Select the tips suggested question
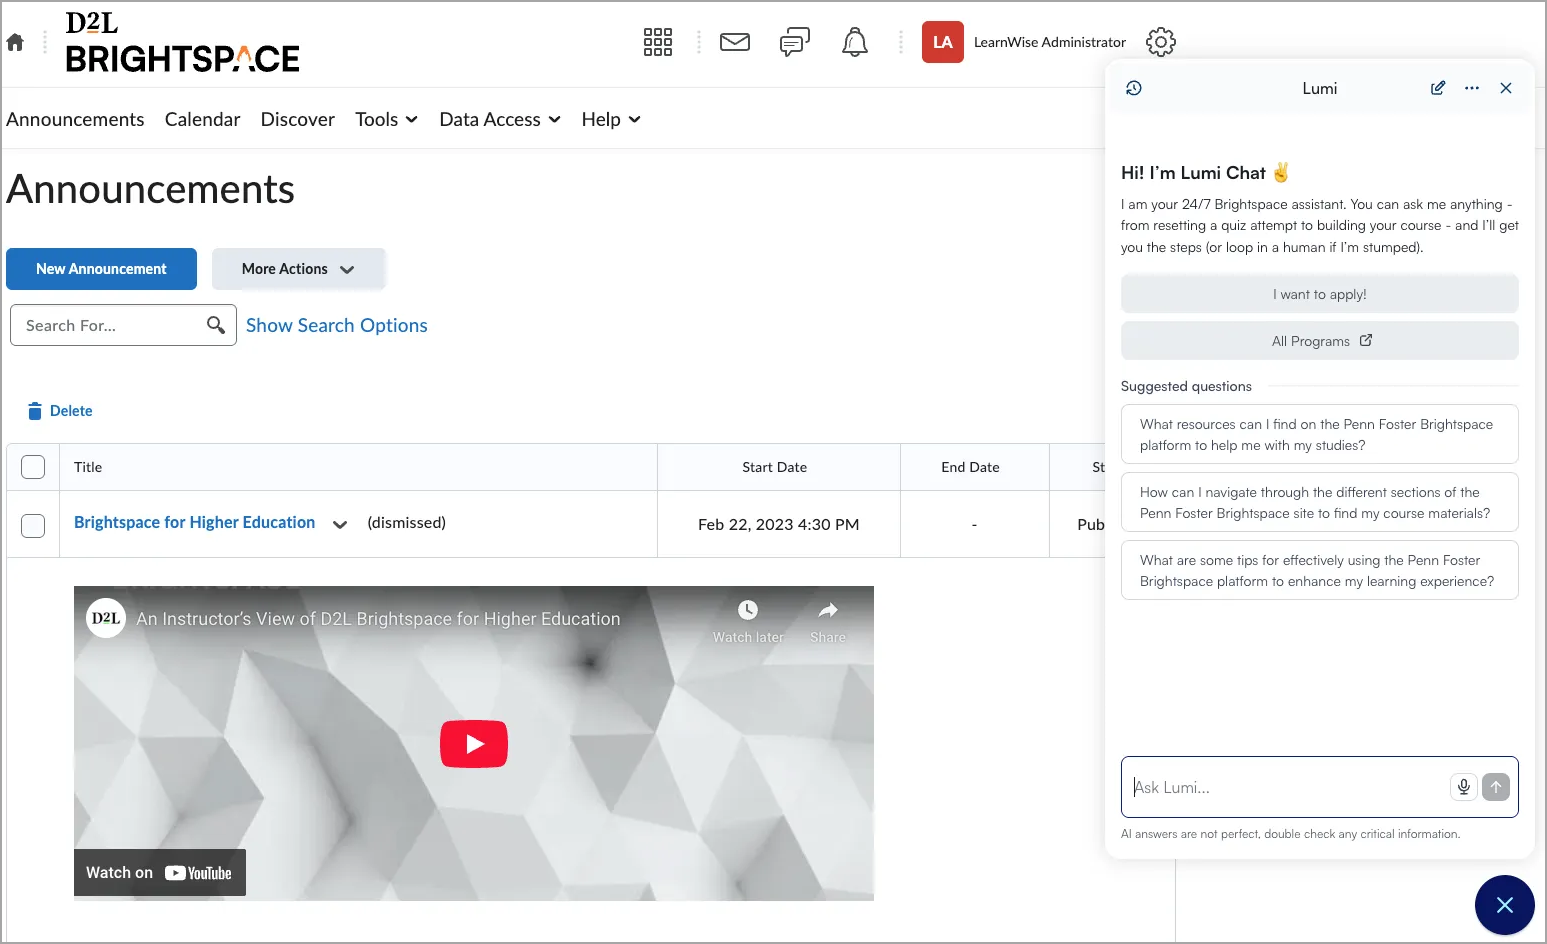 tap(1320, 570)
